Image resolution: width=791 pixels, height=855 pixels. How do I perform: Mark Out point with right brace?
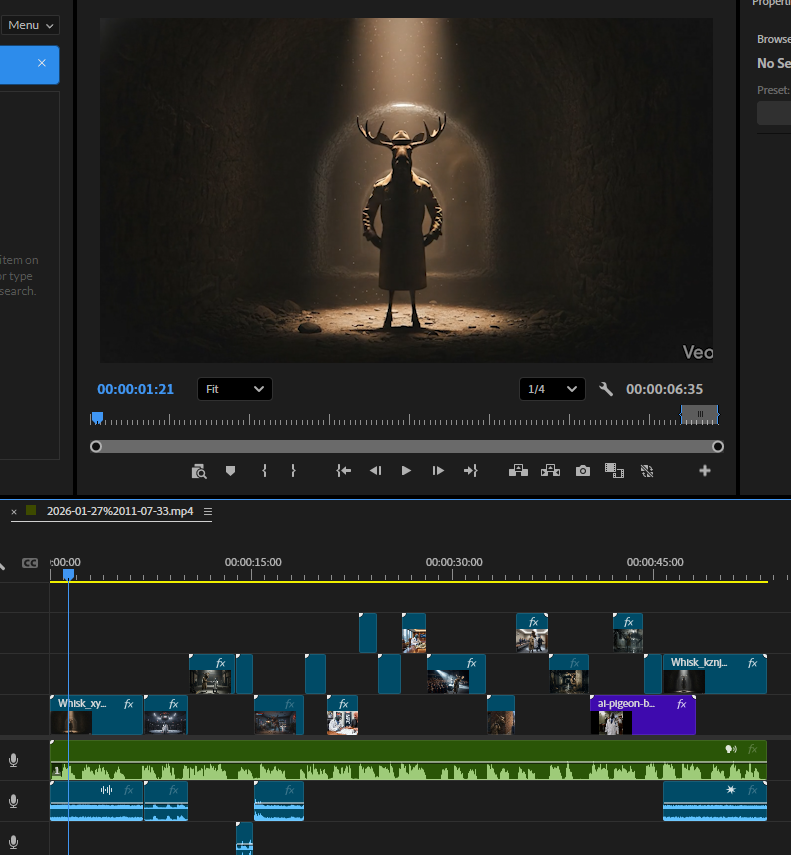click(293, 471)
